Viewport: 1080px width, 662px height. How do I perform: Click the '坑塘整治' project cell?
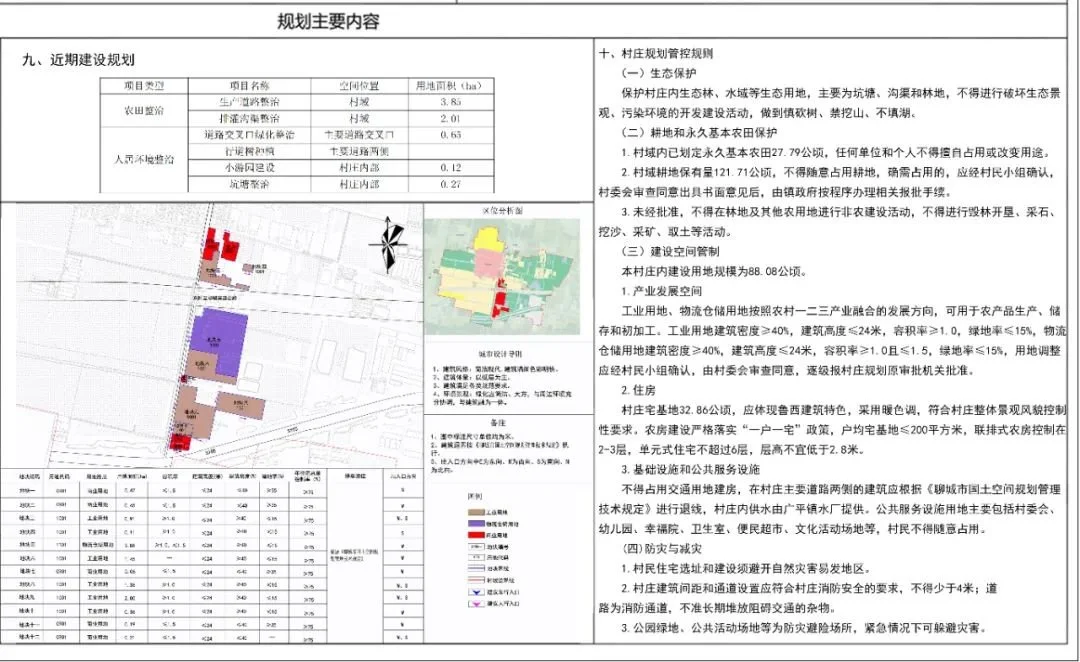[x=249, y=185]
